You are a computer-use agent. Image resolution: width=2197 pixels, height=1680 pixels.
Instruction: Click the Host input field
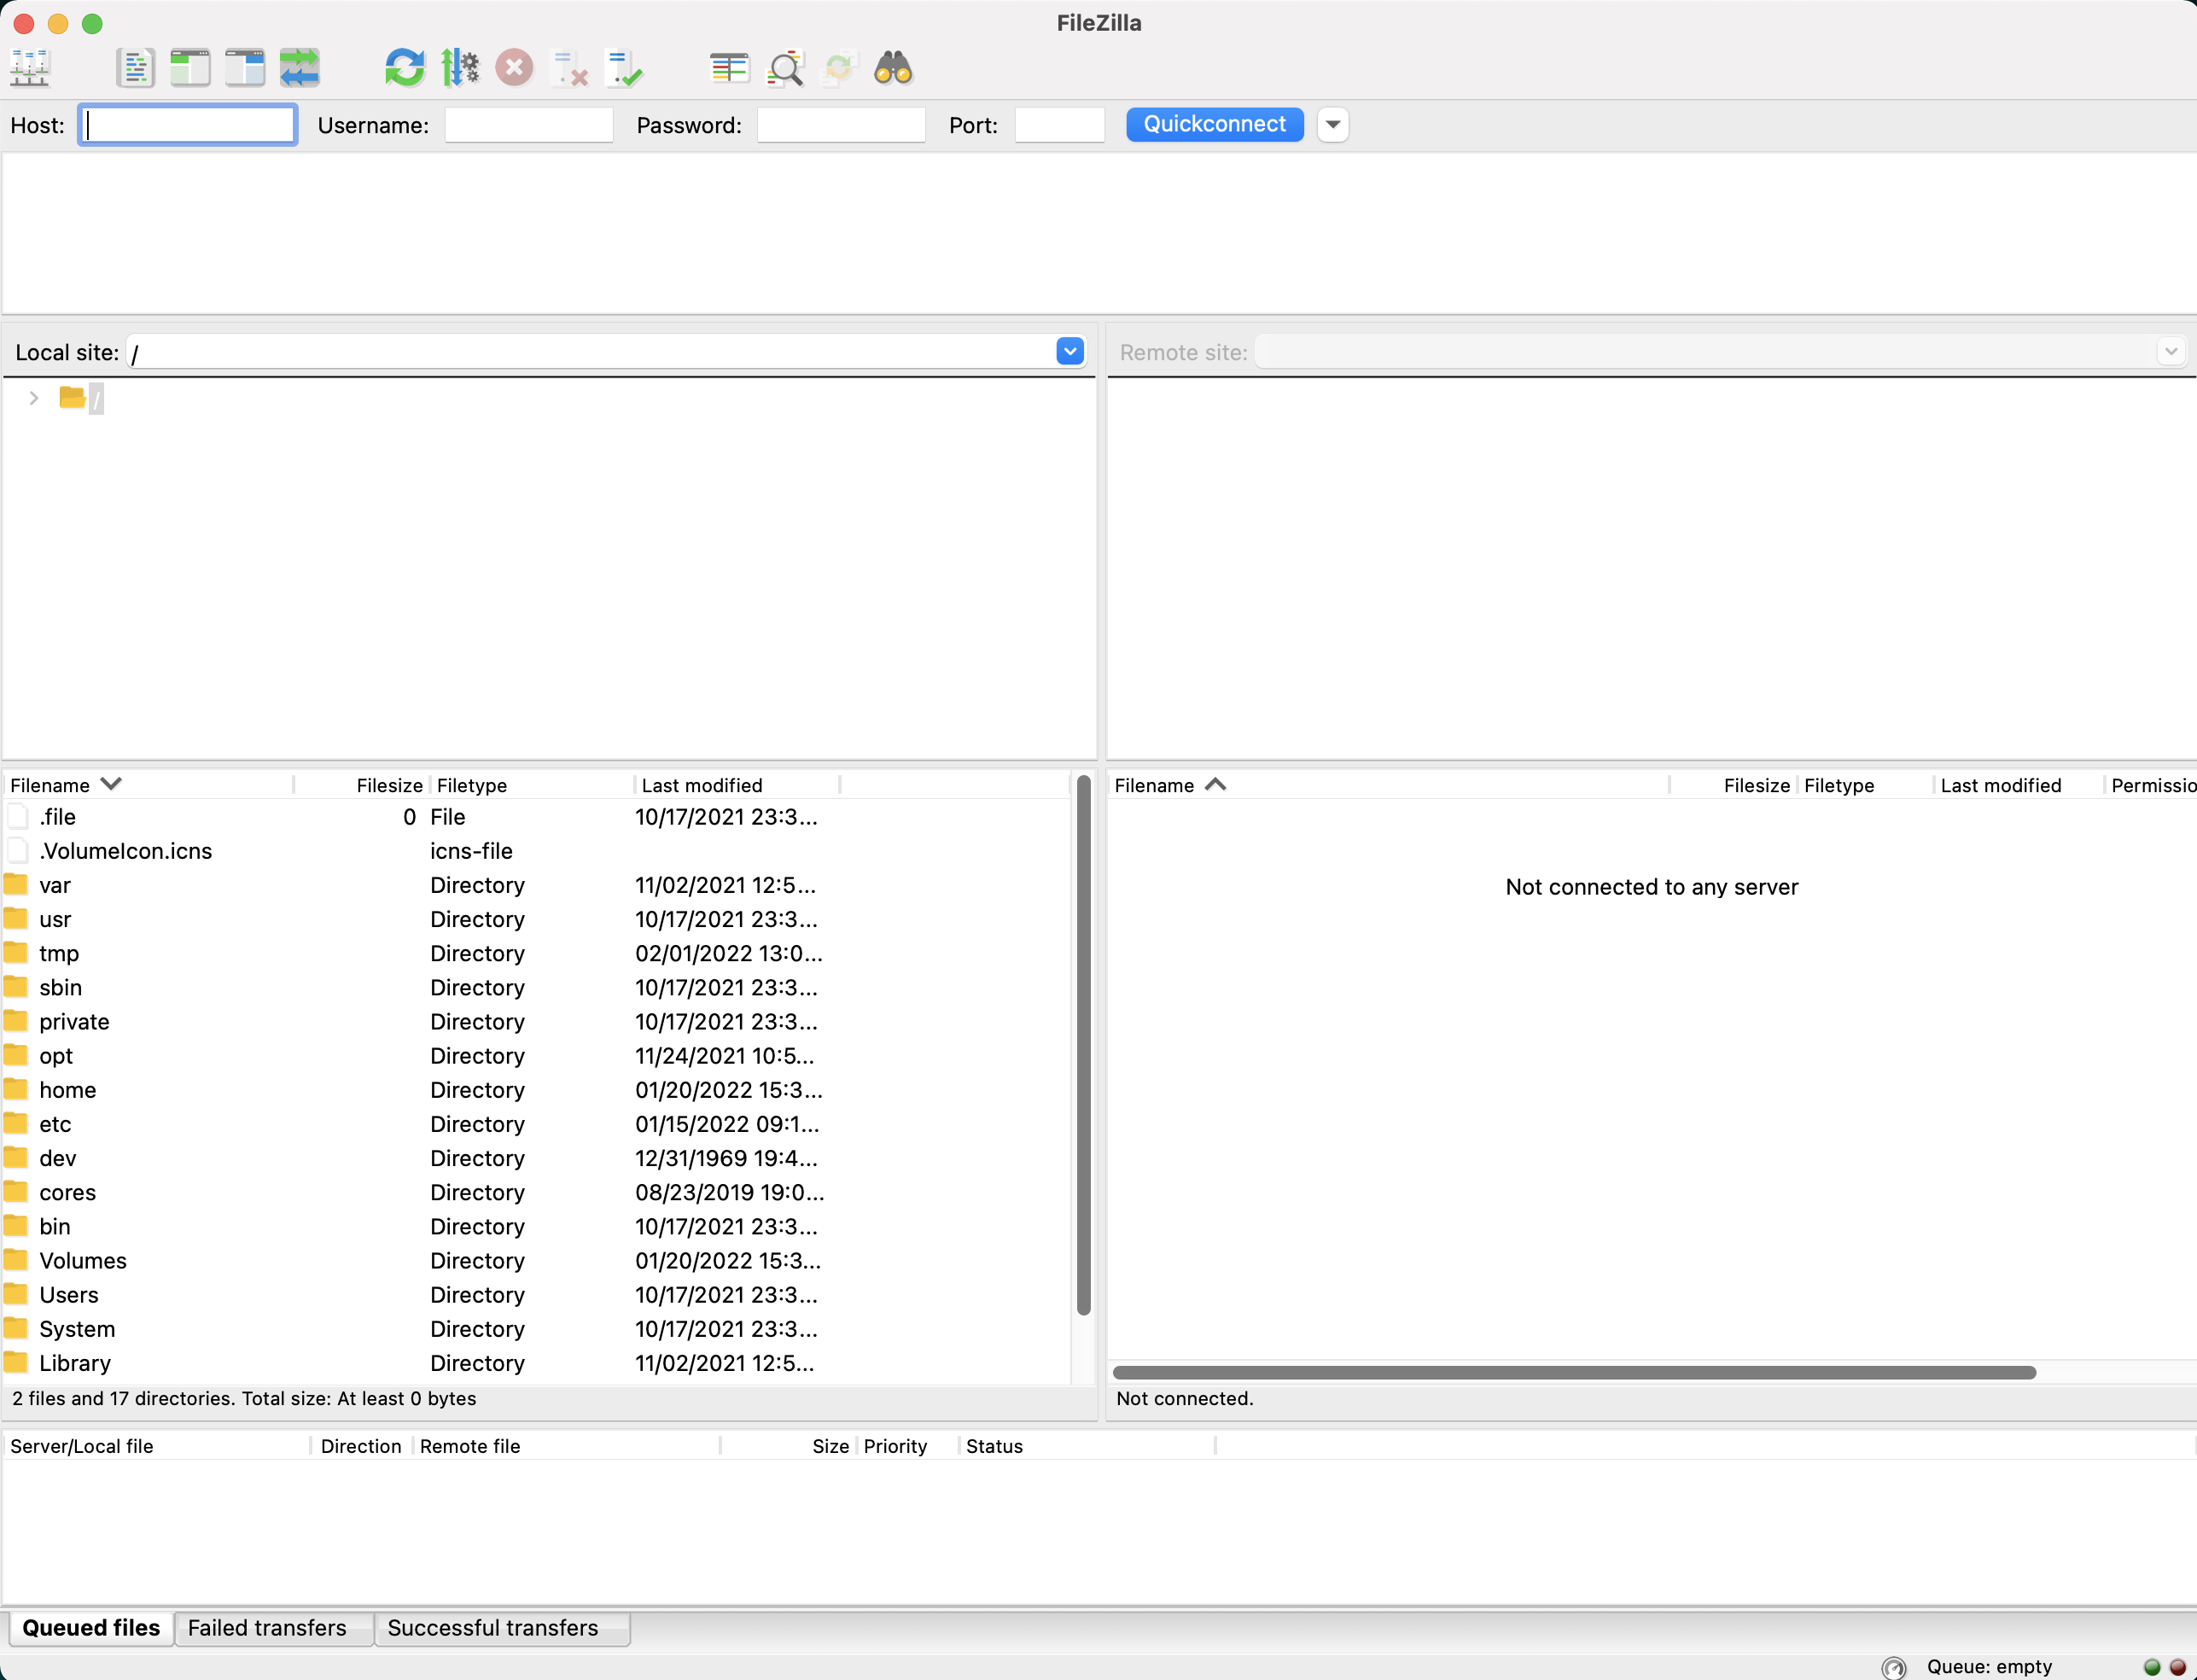point(190,124)
